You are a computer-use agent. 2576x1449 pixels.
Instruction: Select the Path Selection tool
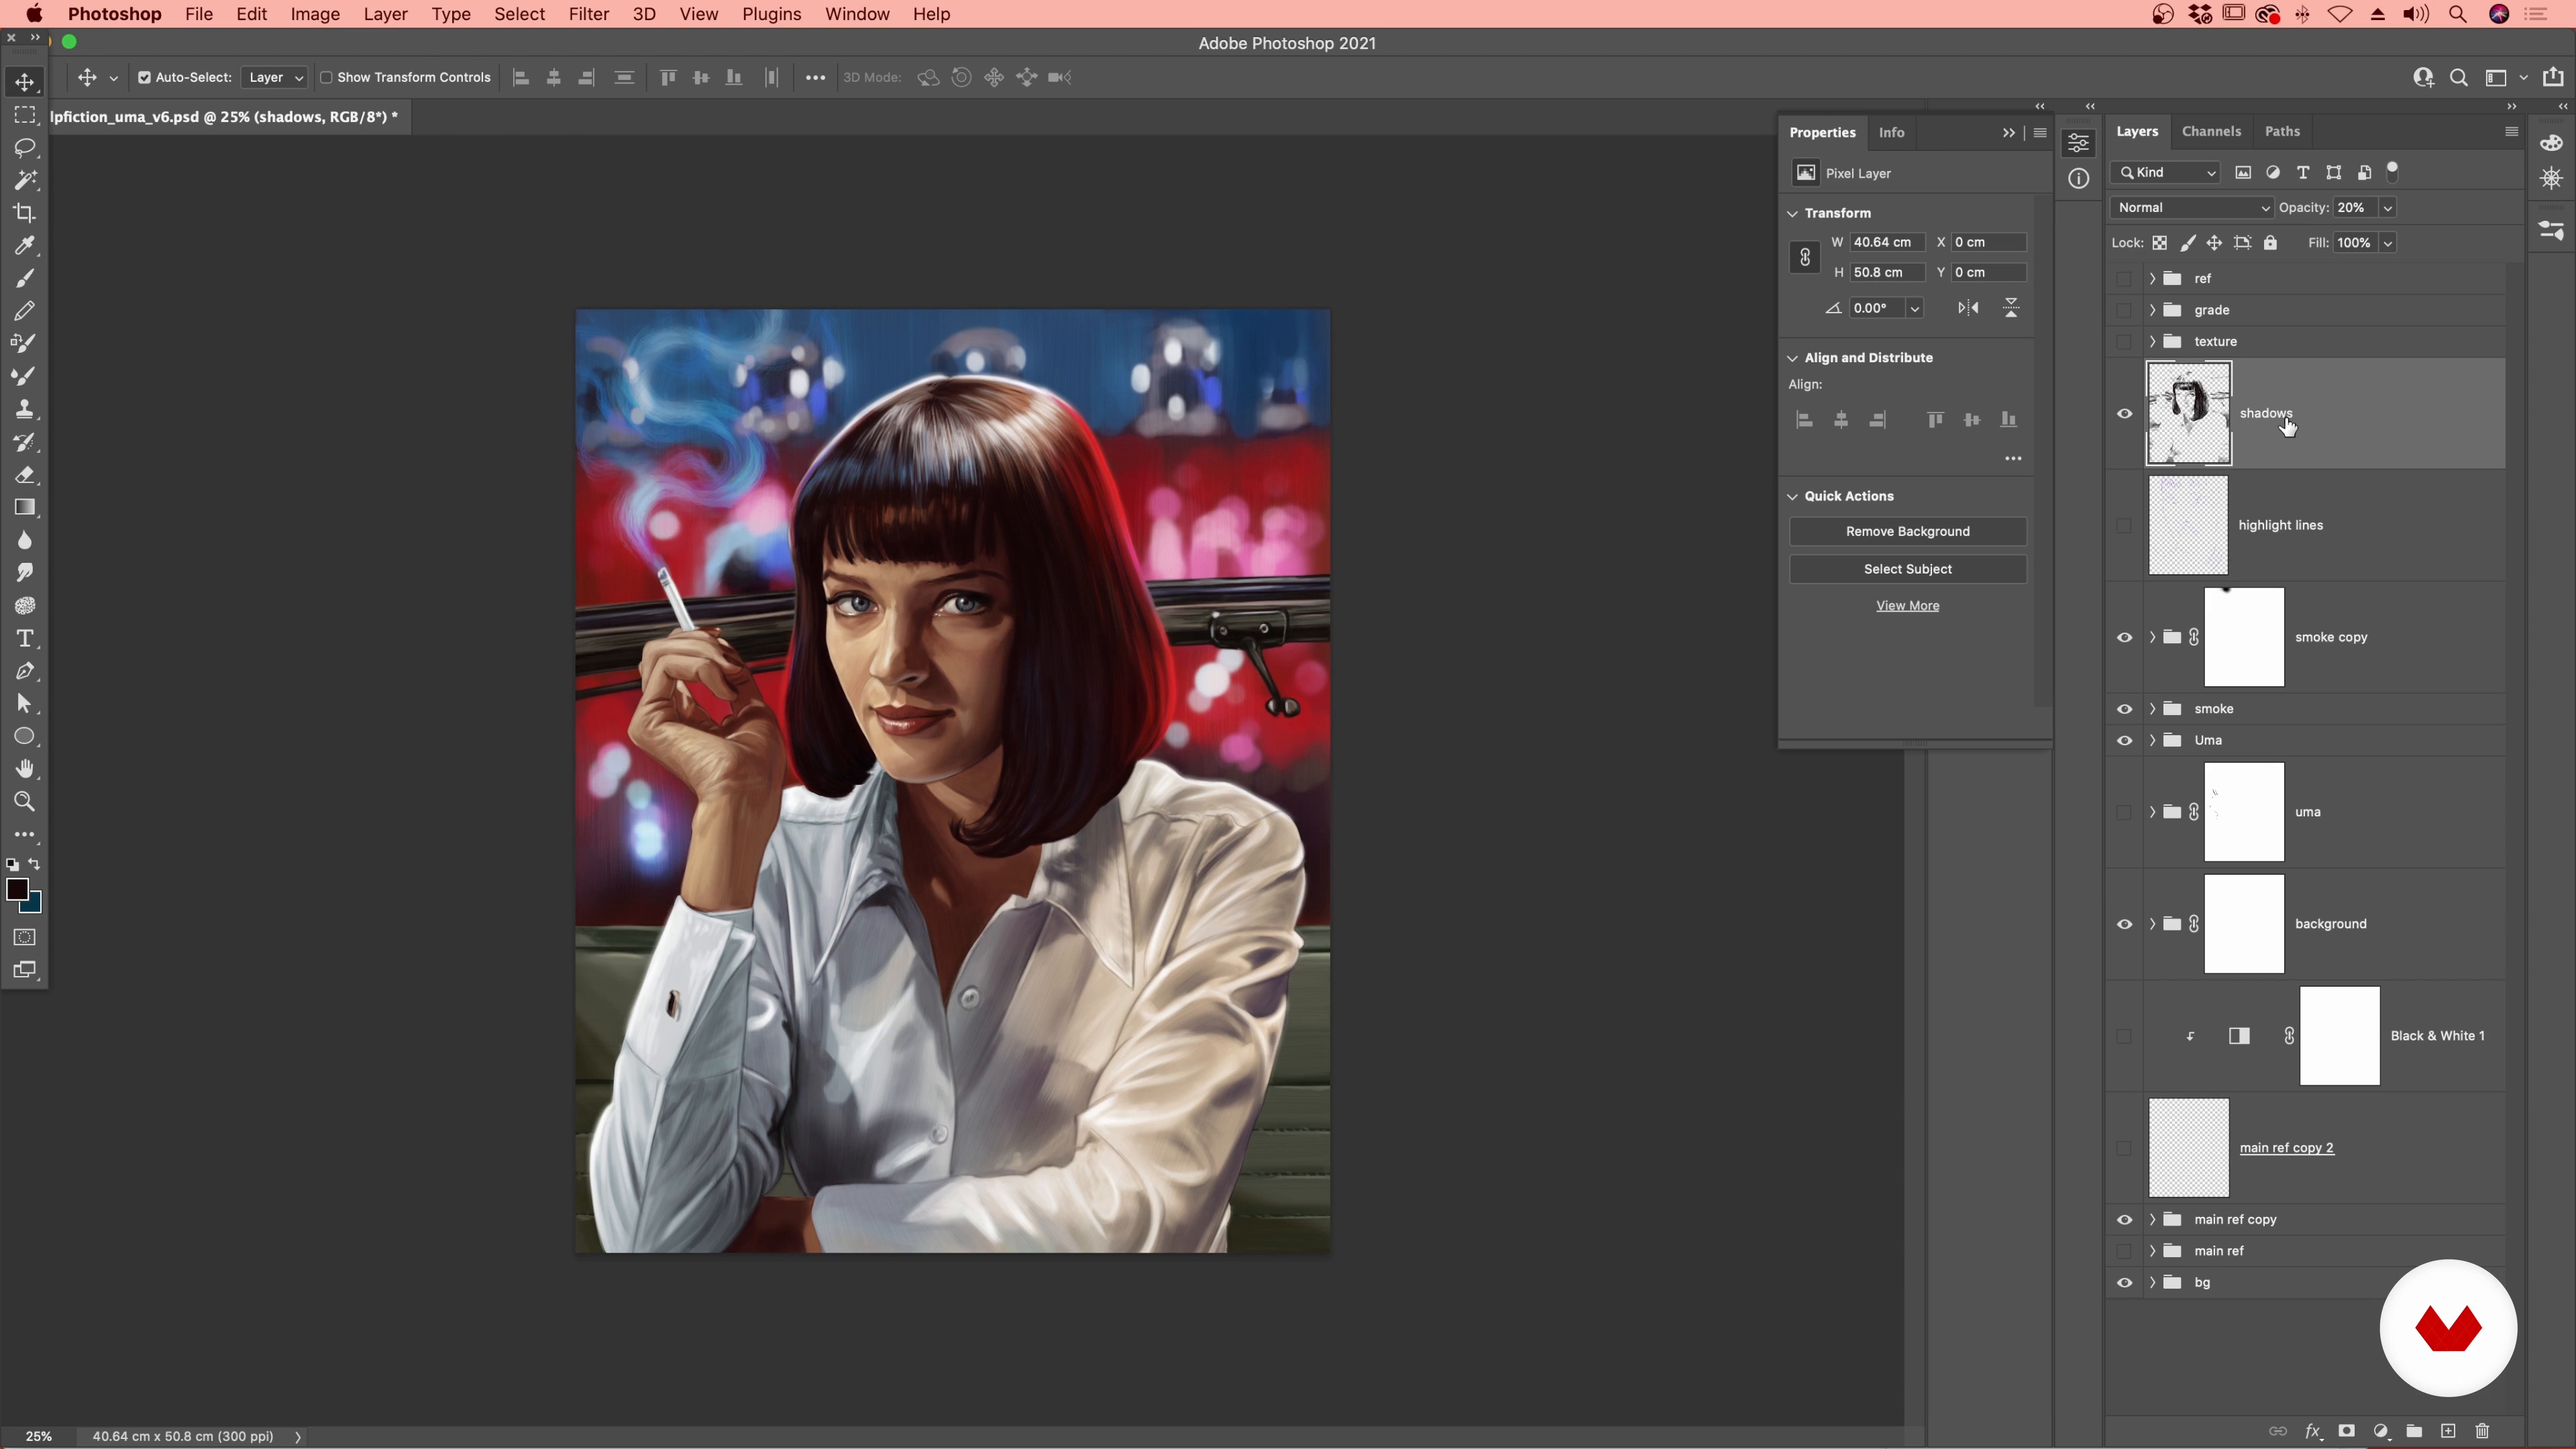coord(25,704)
